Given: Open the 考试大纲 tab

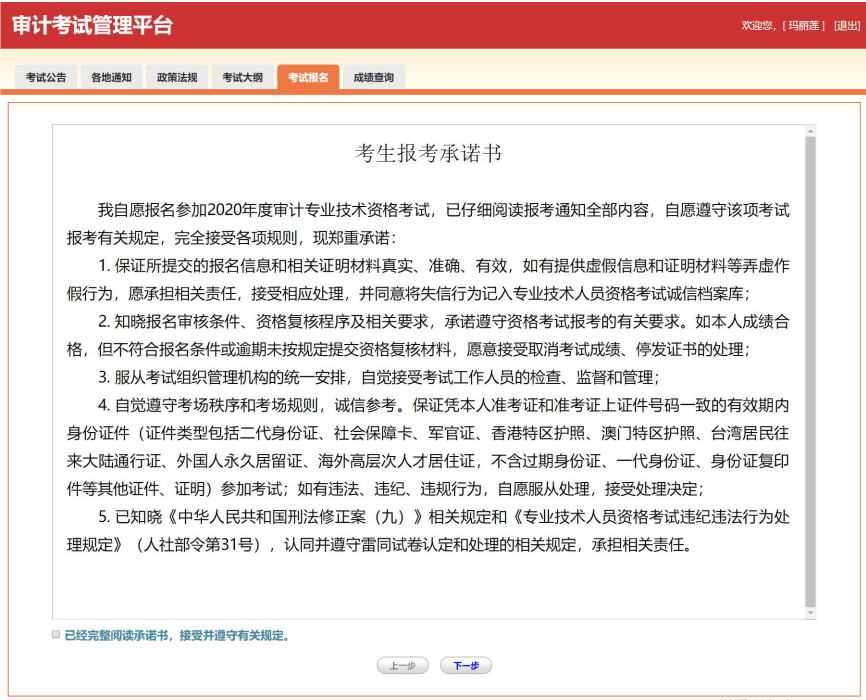Looking at the screenshot, I should [x=241, y=76].
